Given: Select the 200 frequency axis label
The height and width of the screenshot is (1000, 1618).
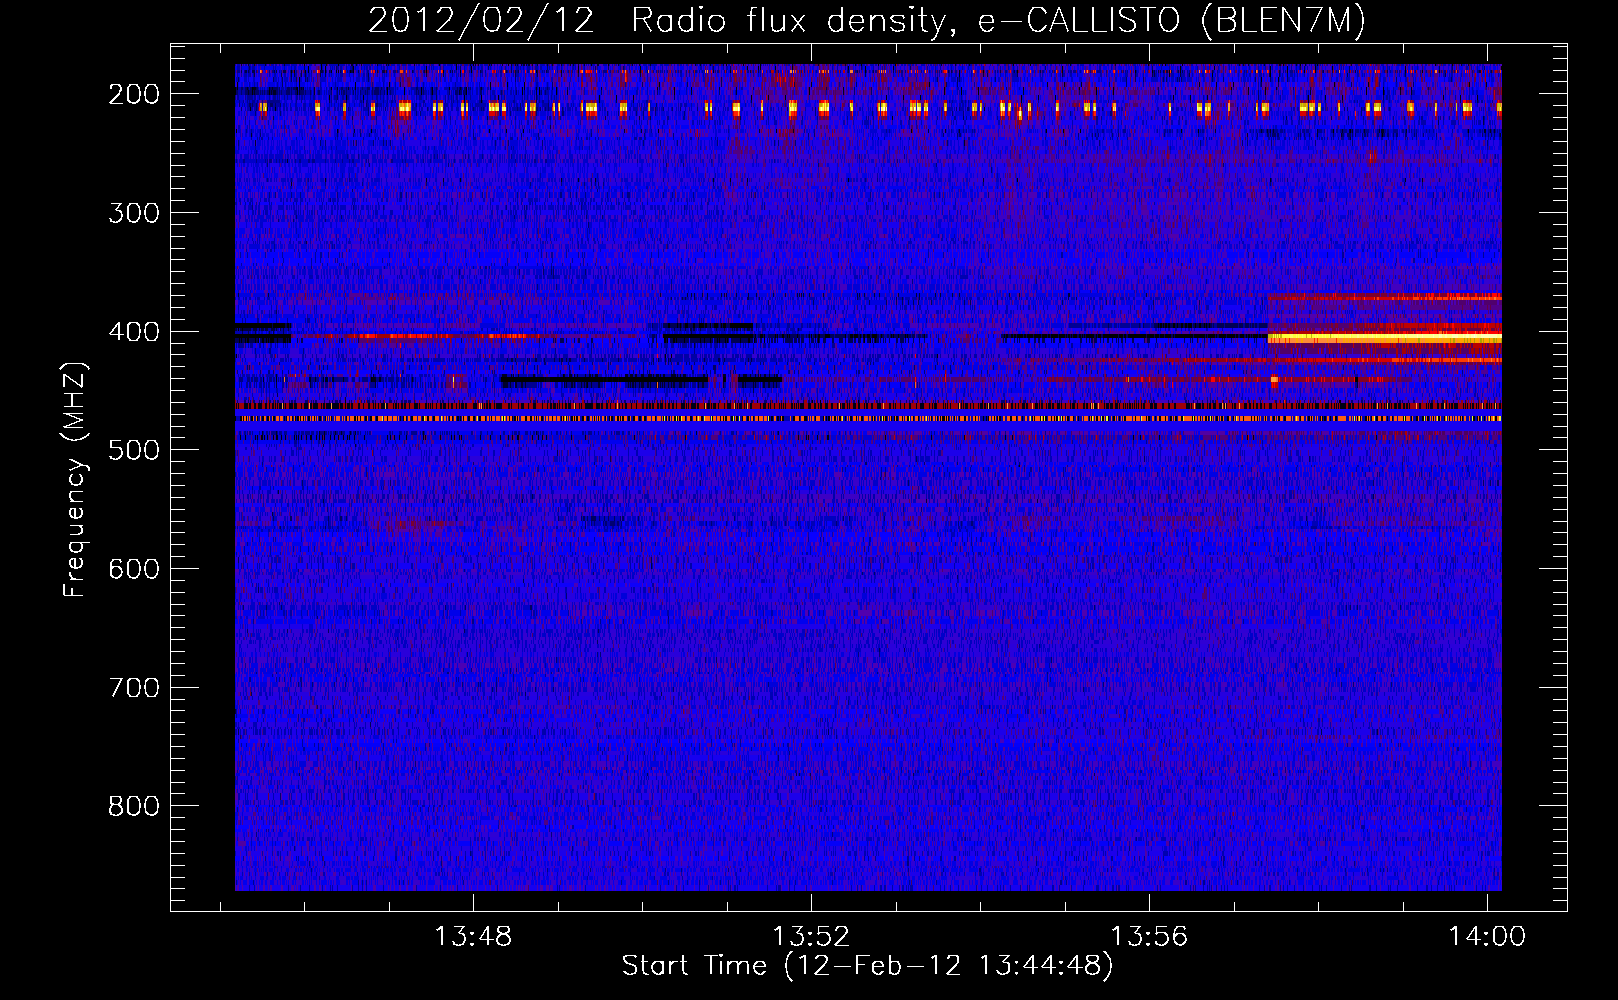Looking at the screenshot, I should [x=133, y=94].
